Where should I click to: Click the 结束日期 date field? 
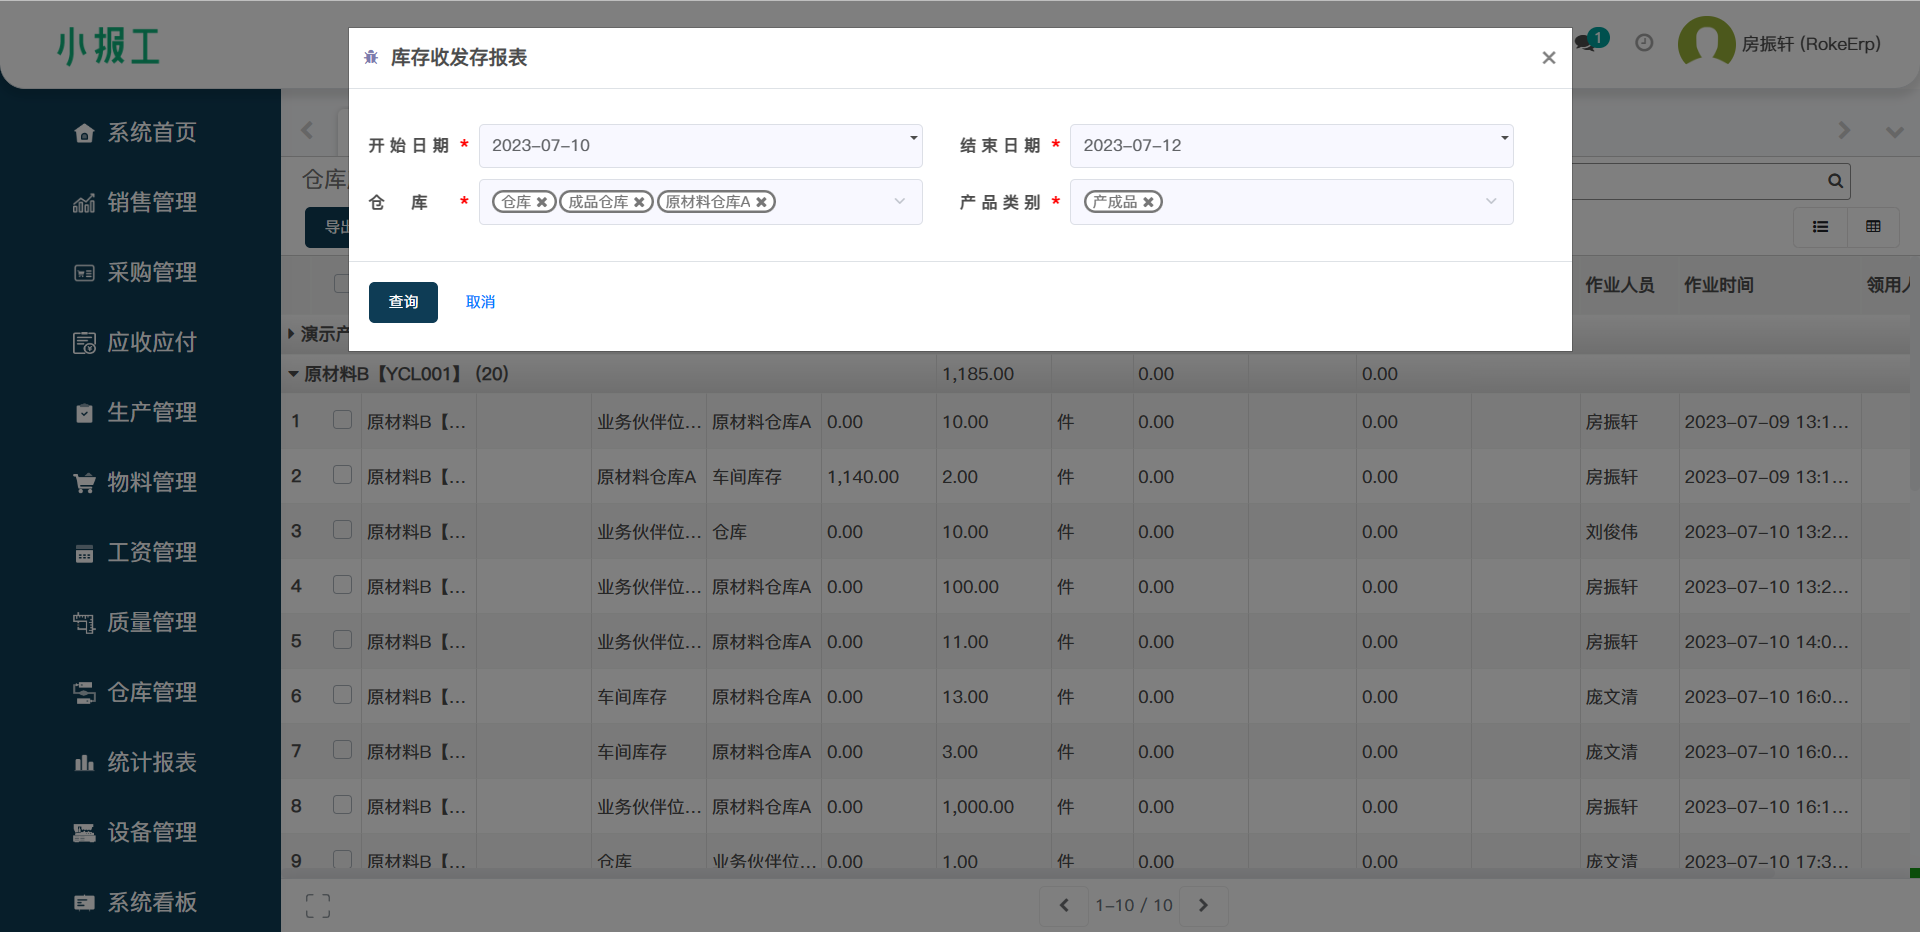(1290, 146)
